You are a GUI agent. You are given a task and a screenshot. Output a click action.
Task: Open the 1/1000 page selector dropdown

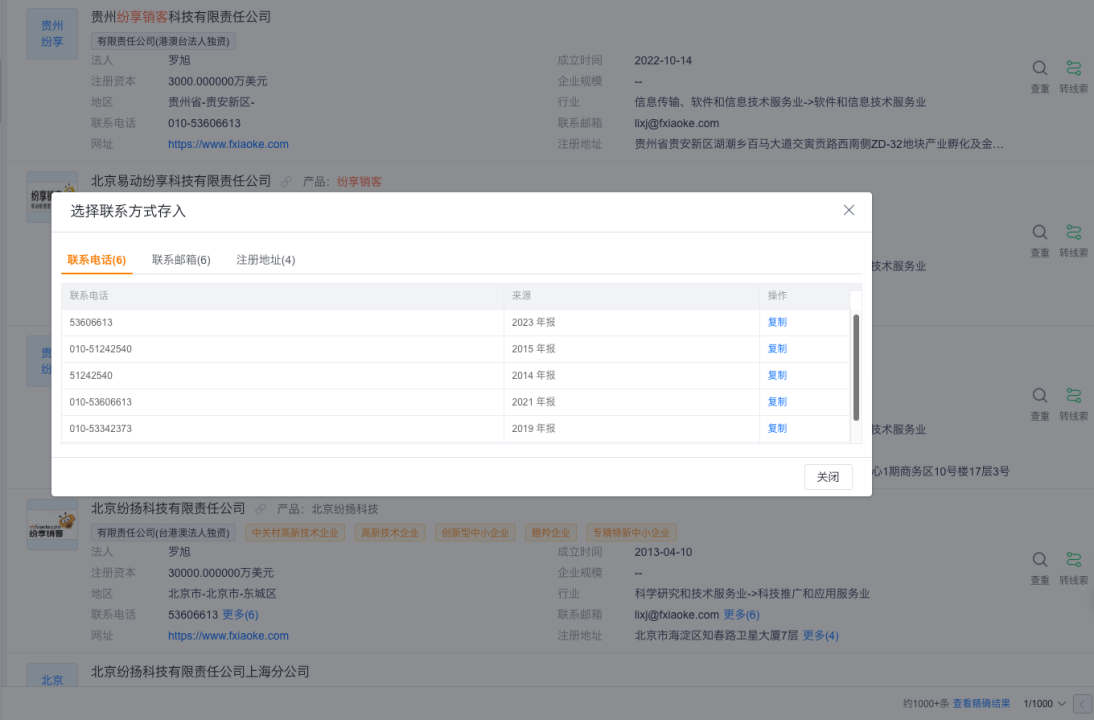click(1044, 703)
